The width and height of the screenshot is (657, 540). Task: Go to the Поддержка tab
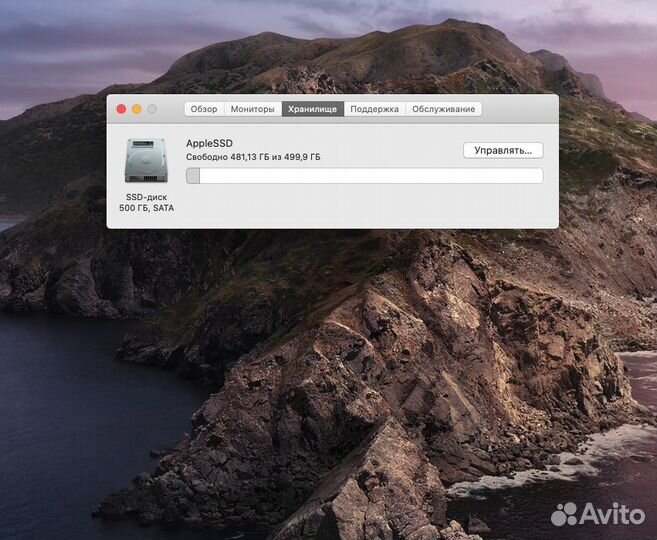(x=375, y=109)
